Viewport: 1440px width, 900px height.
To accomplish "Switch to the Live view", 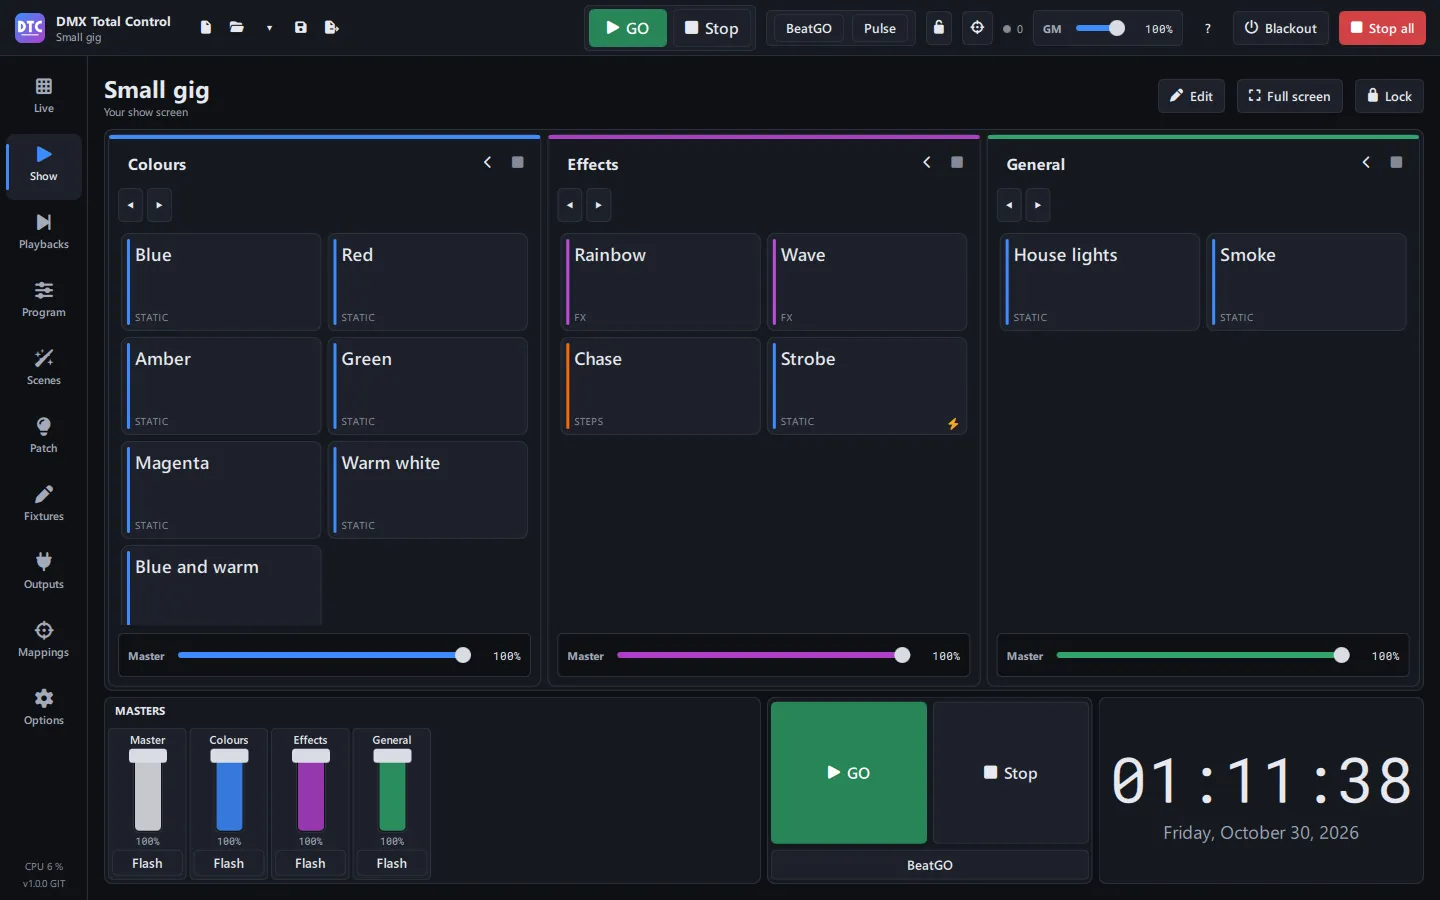I will (x=44, y=96).
